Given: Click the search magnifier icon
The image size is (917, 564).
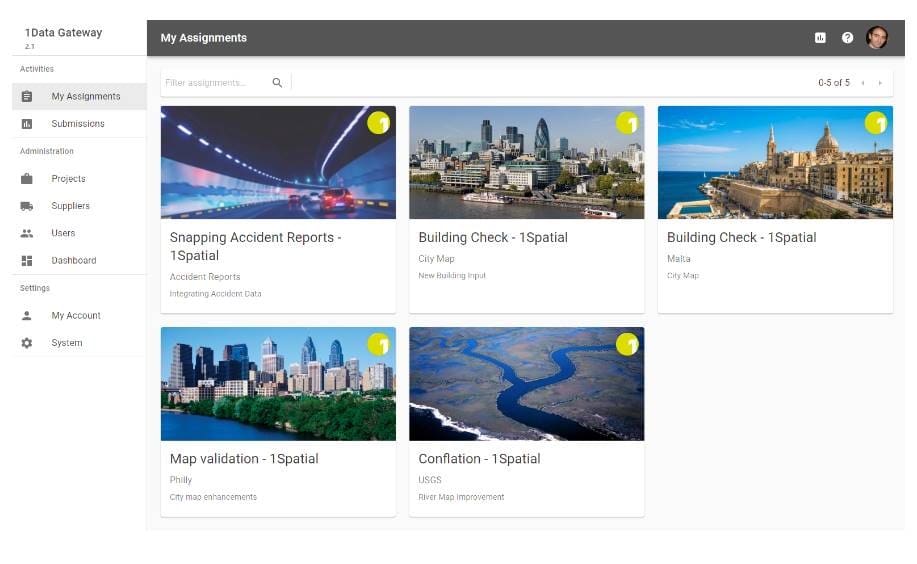Looking at the screenshot, I should [277, 83].
